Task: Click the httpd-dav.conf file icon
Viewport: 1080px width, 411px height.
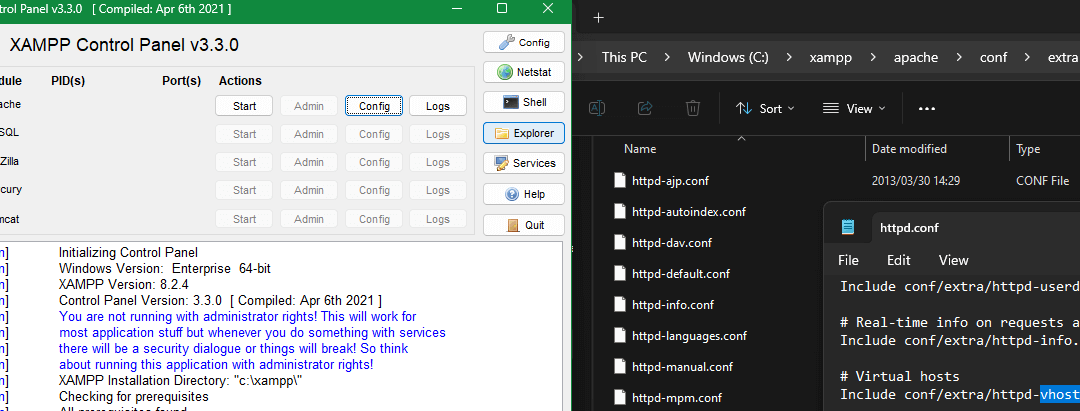Action: pyautogui.click(x=619, y=243)
